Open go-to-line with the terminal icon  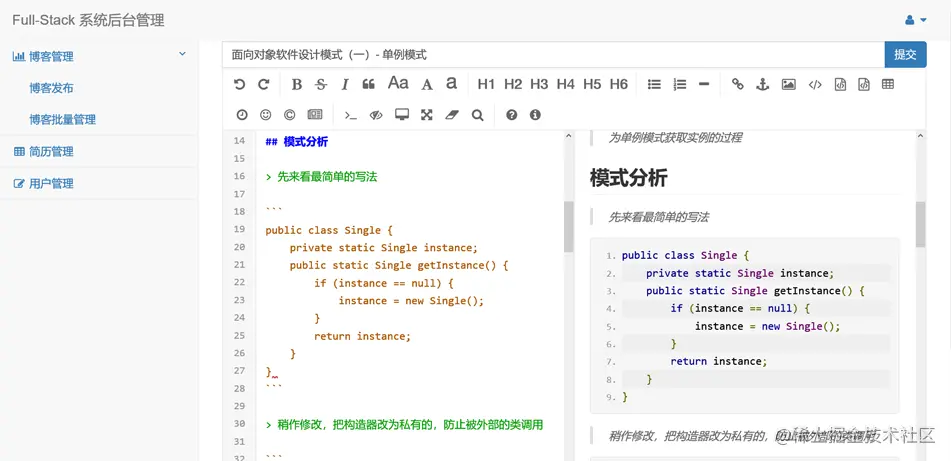pyautogui.click(x=351, y=115)
